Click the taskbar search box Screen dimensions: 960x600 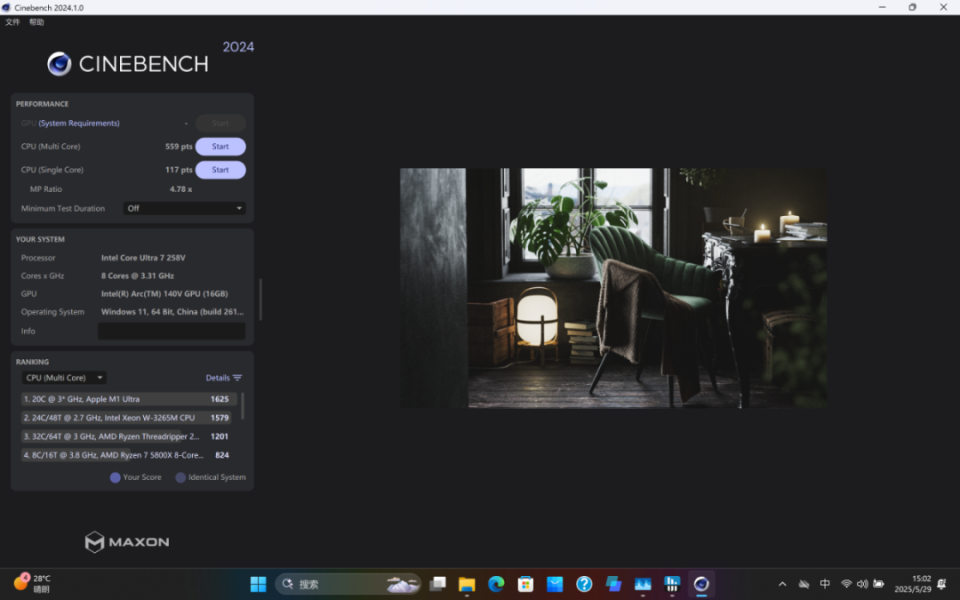coord(348,584)
